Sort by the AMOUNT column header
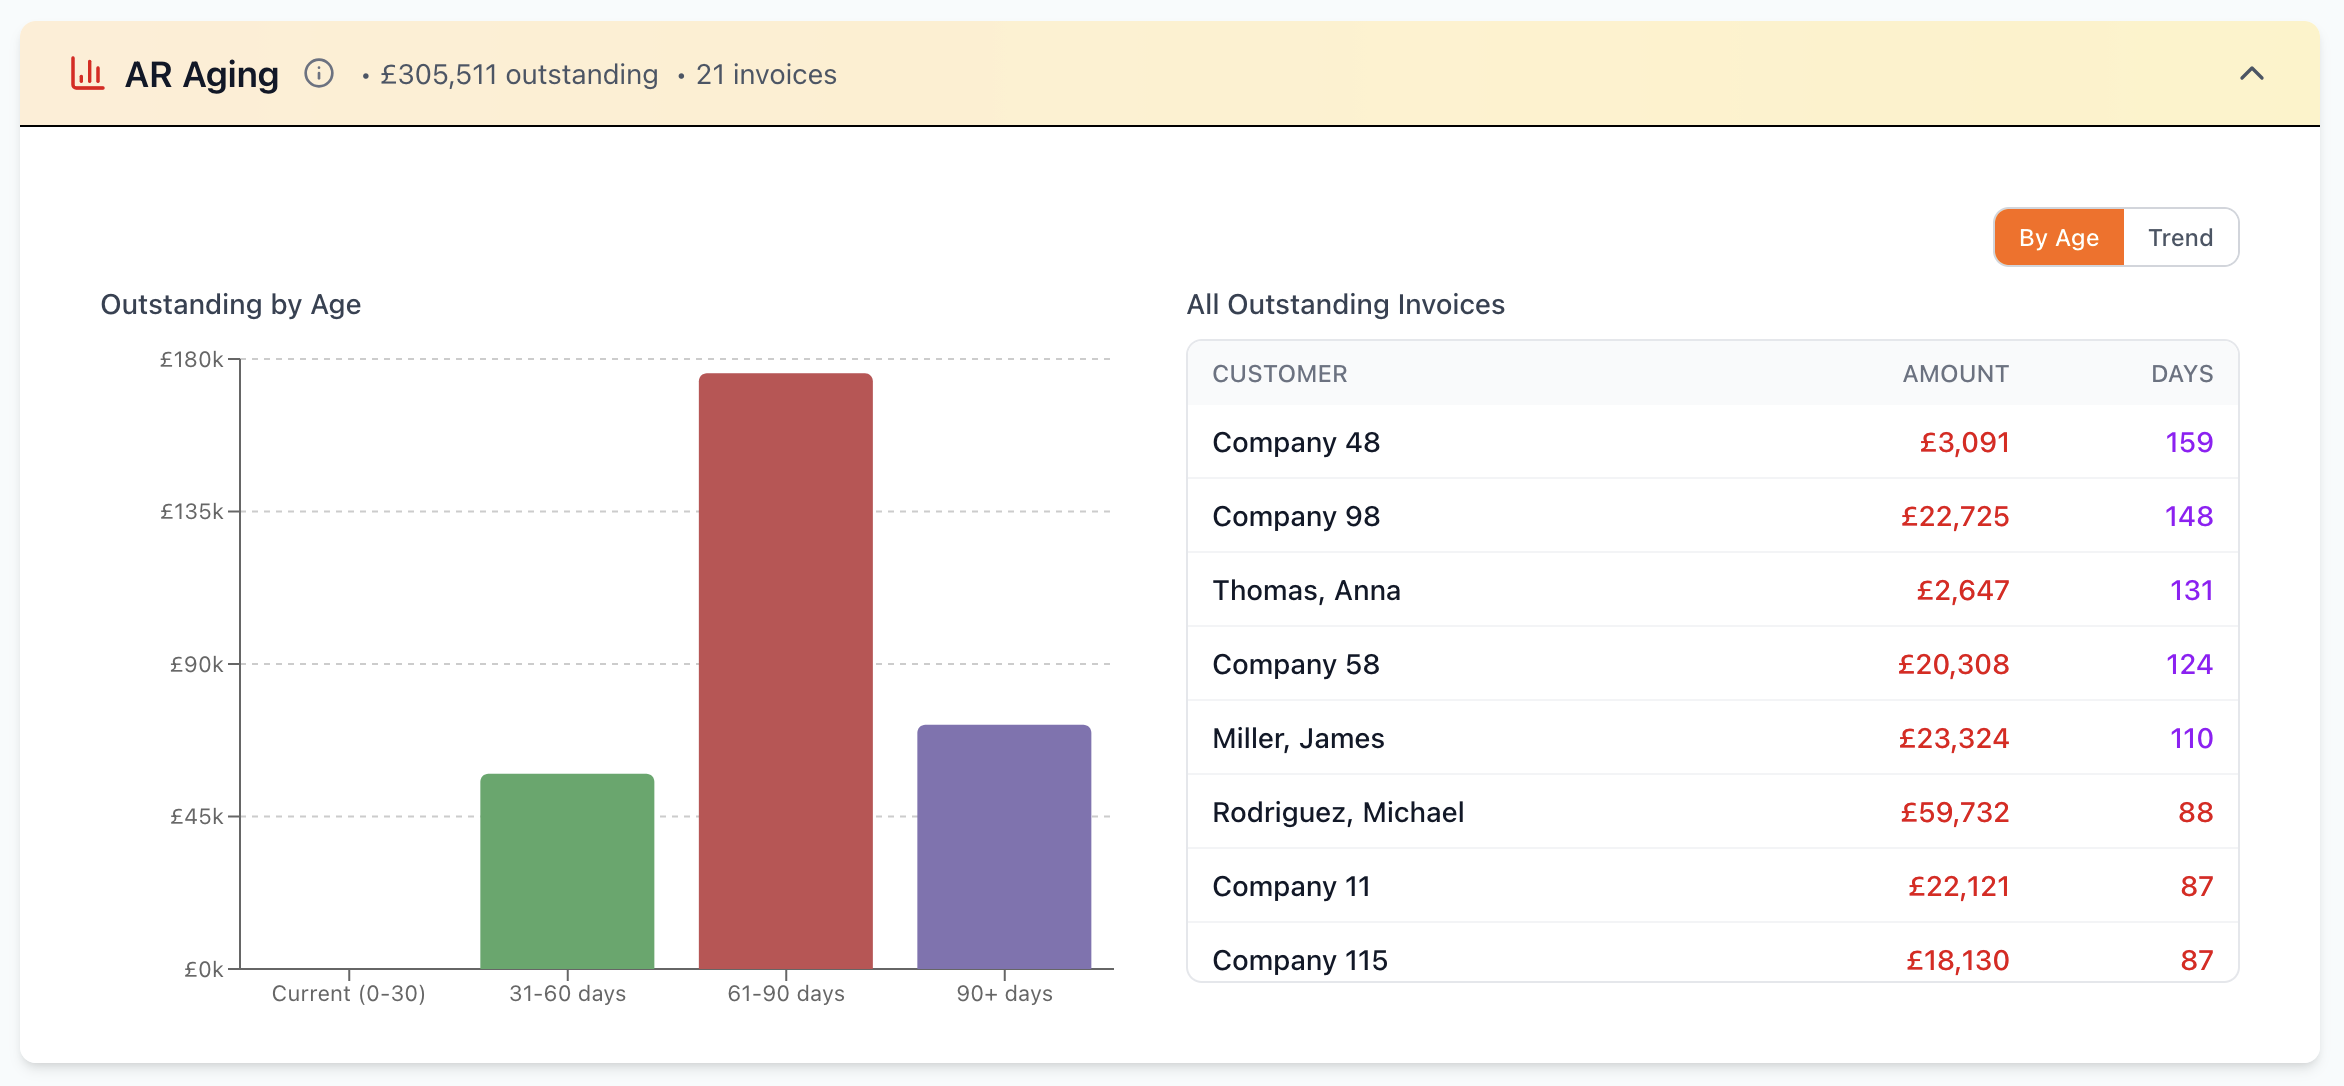Image resolution: width=2344 pixels, height=1086 pixels. click(1955, 374)
